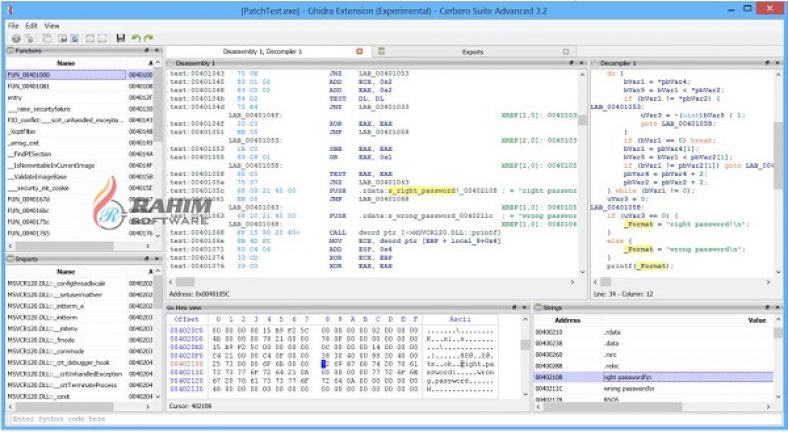The width and height of the screenshot is (788, 432).
Task: Click the green Undo arrow
Action: point(135,37)
